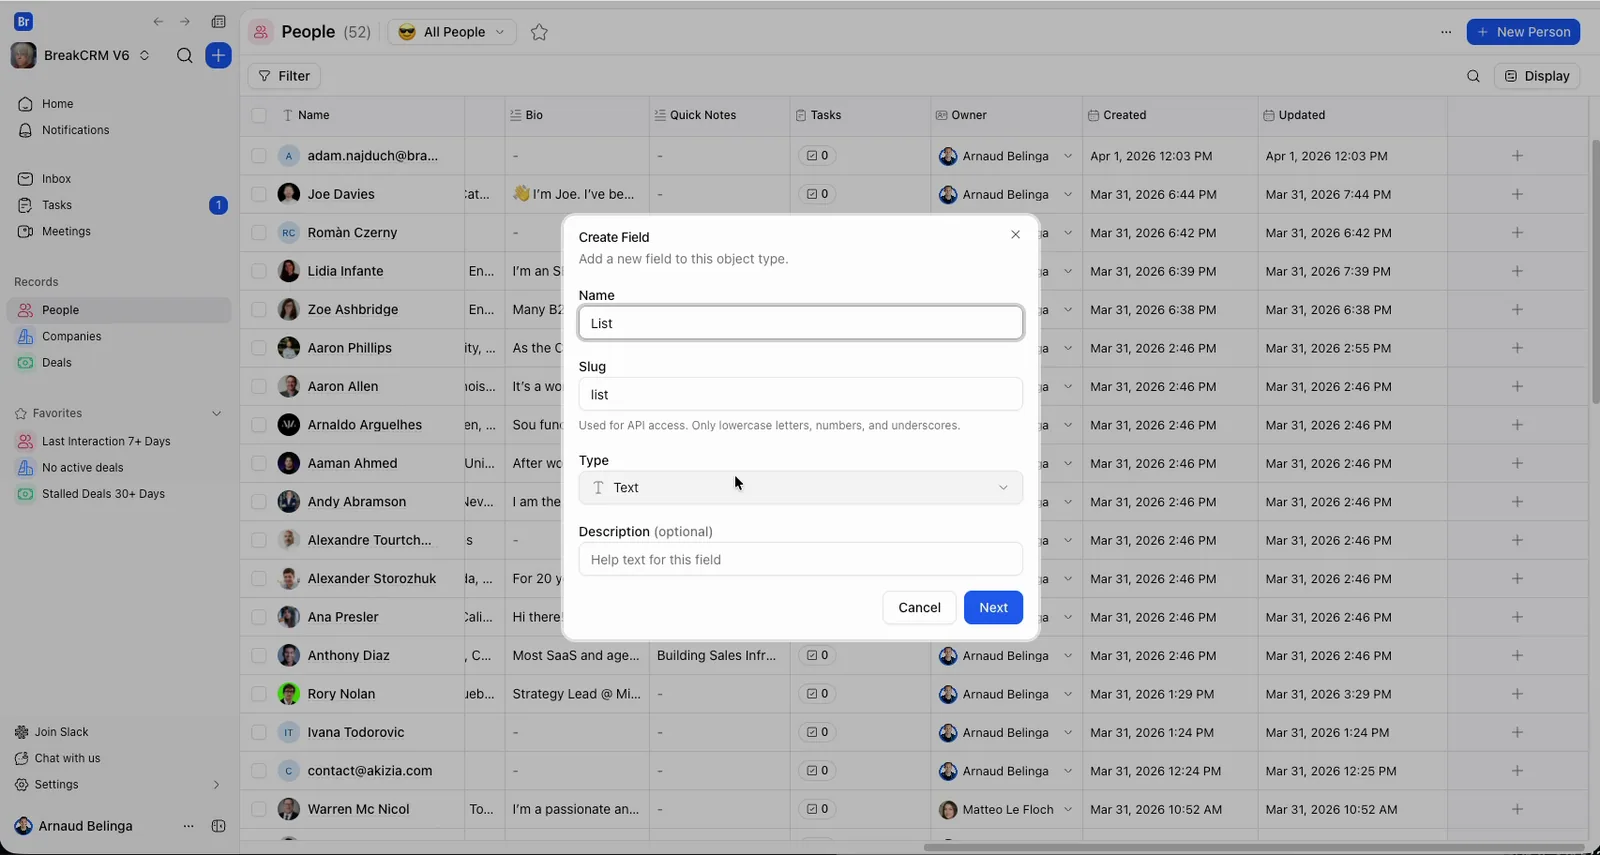This screenshot has width=1600, height=855.
Task: Click the horizontal scrollbar under the table
Action: (1254, 848)
